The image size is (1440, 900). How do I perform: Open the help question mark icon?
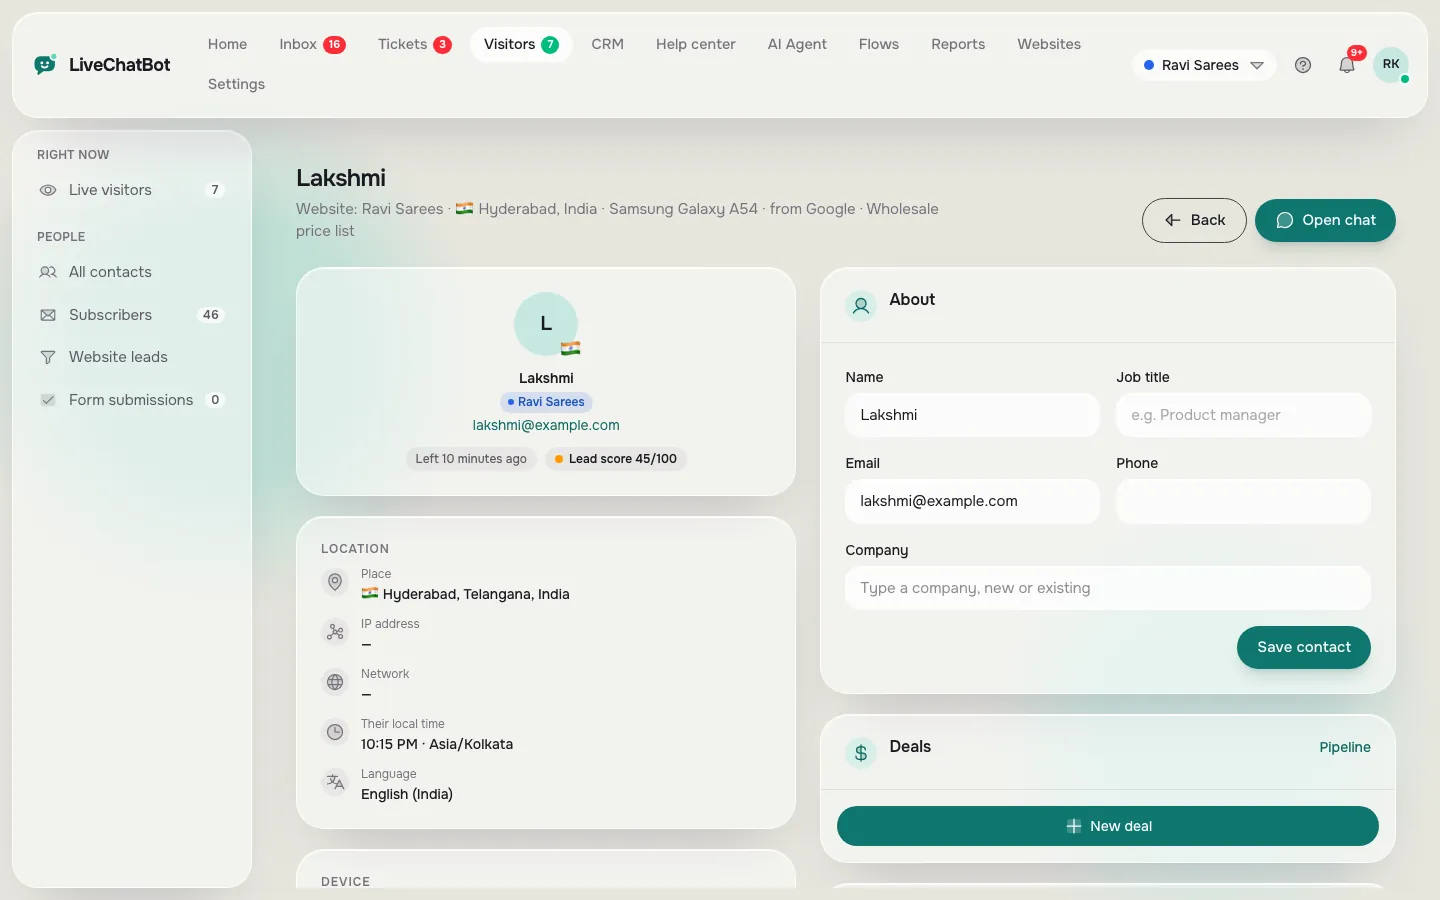click(1303, 65)
